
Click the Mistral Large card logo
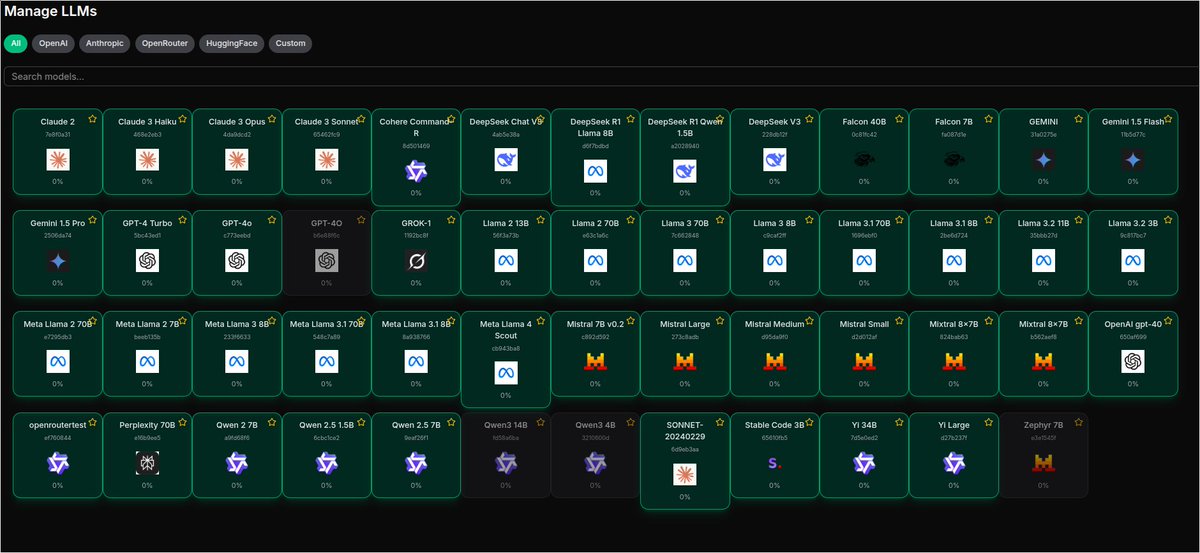[685, 361]
